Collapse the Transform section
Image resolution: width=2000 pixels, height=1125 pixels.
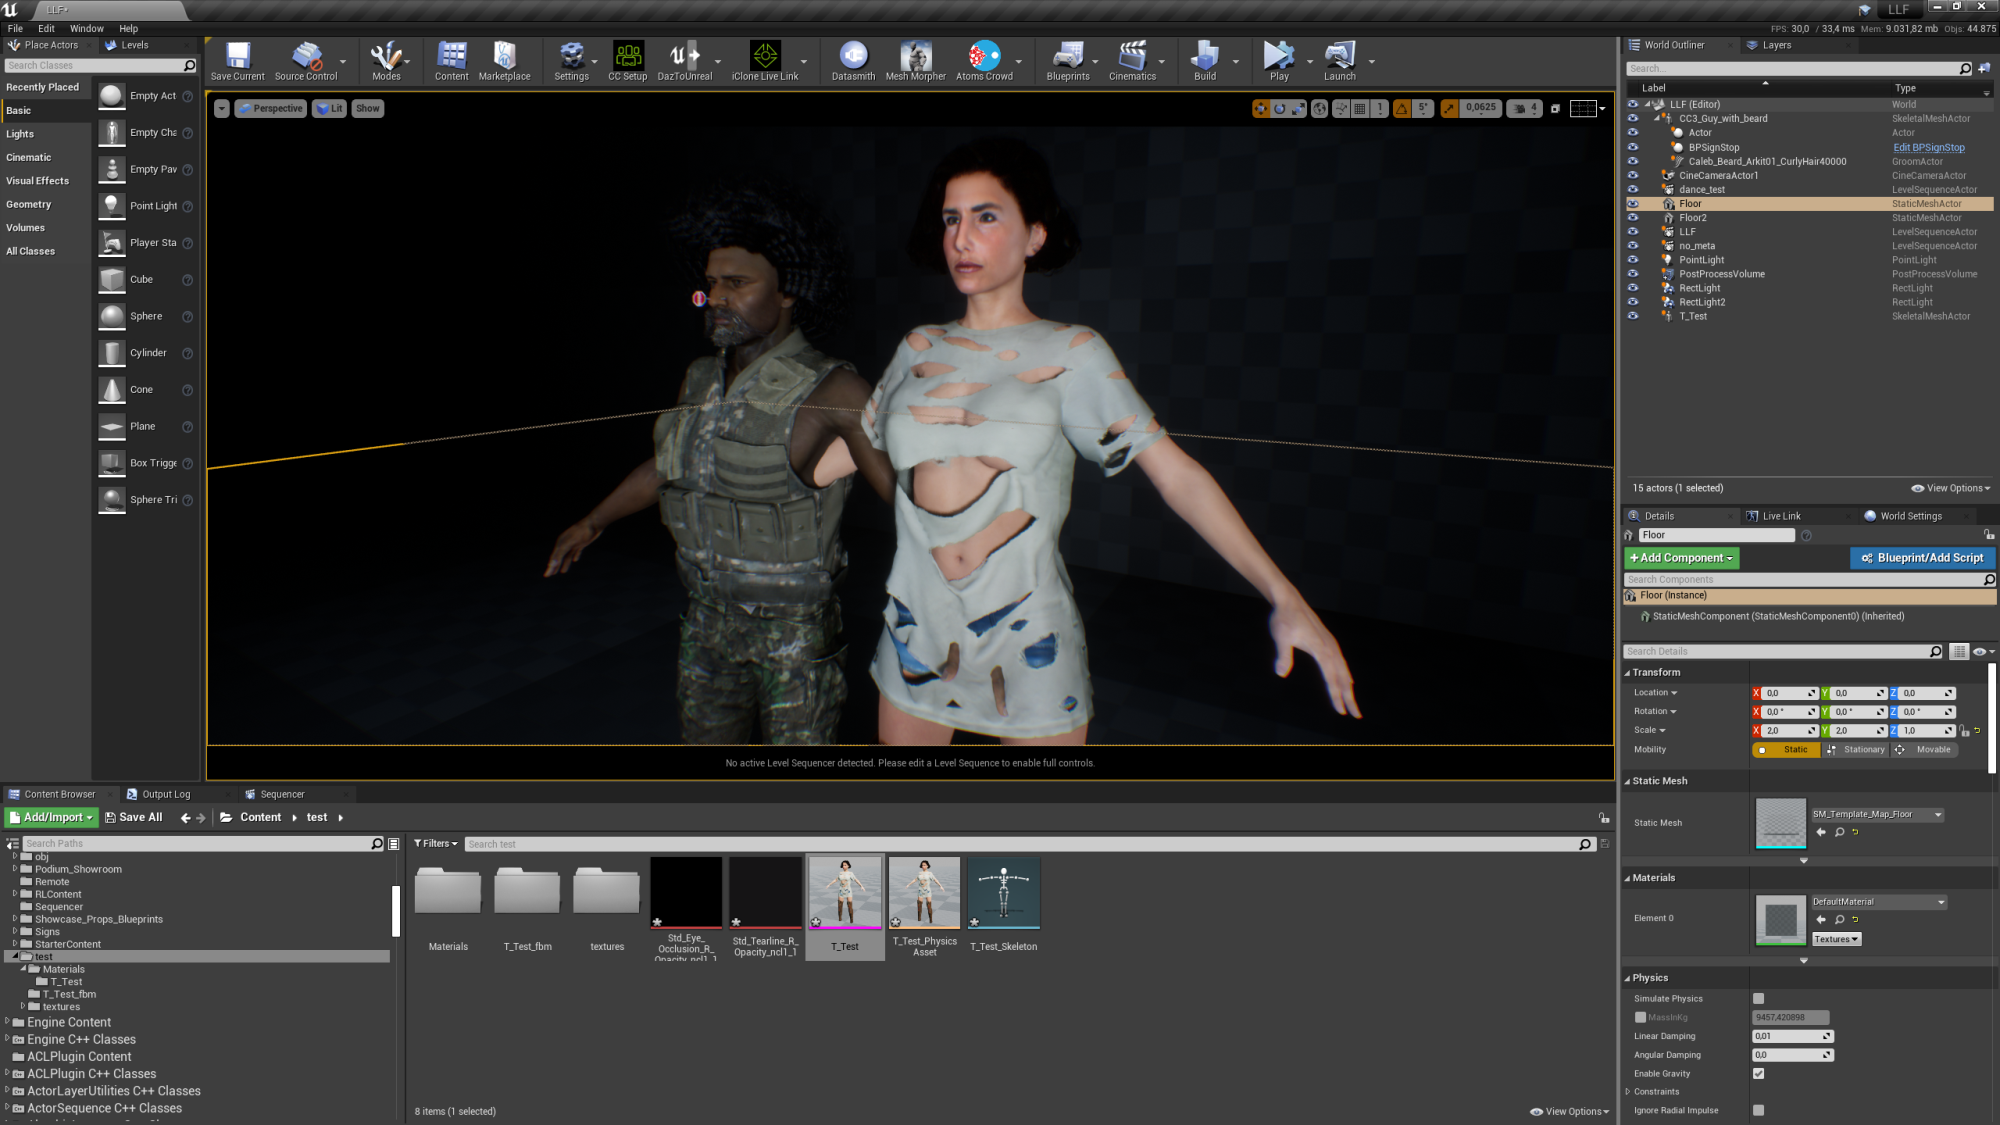click(1628, 673)
